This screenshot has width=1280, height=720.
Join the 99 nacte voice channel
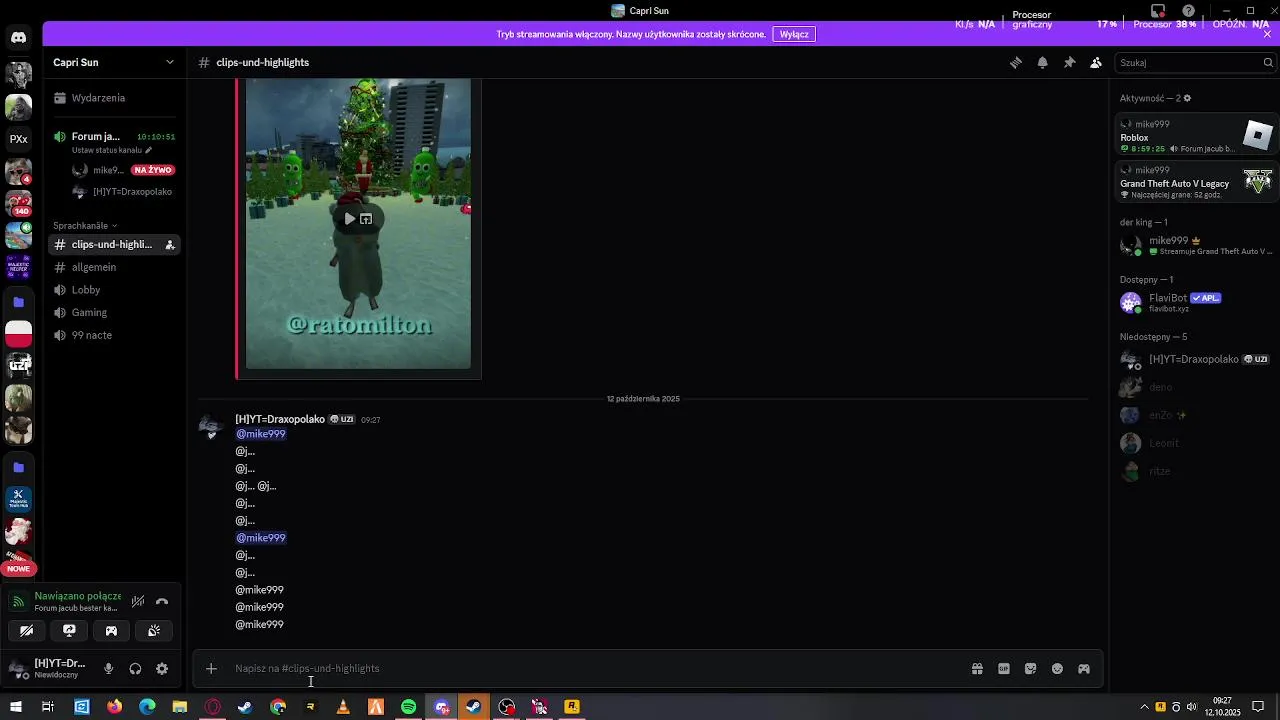tap(114, 335)
